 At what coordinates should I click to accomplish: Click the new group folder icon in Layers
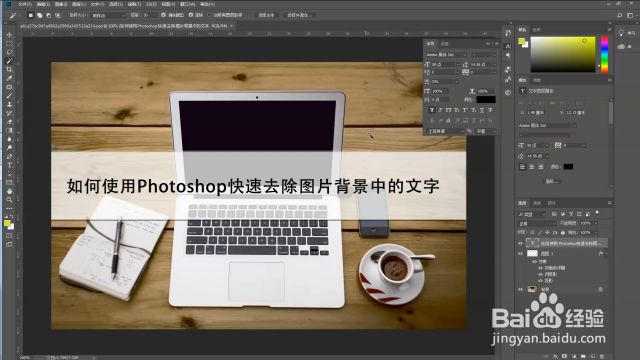[x=583, y=356]
